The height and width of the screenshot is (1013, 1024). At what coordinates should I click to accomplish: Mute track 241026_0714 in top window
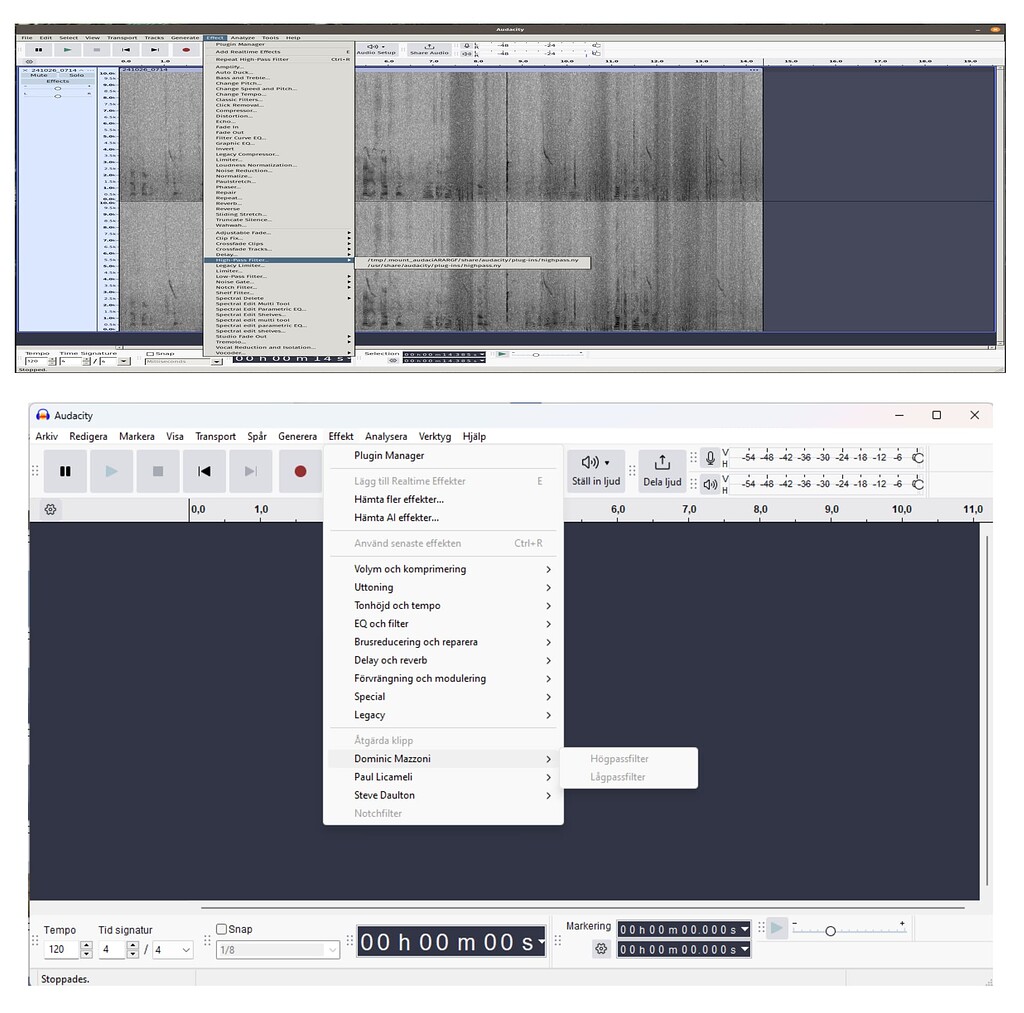(39, 75)
